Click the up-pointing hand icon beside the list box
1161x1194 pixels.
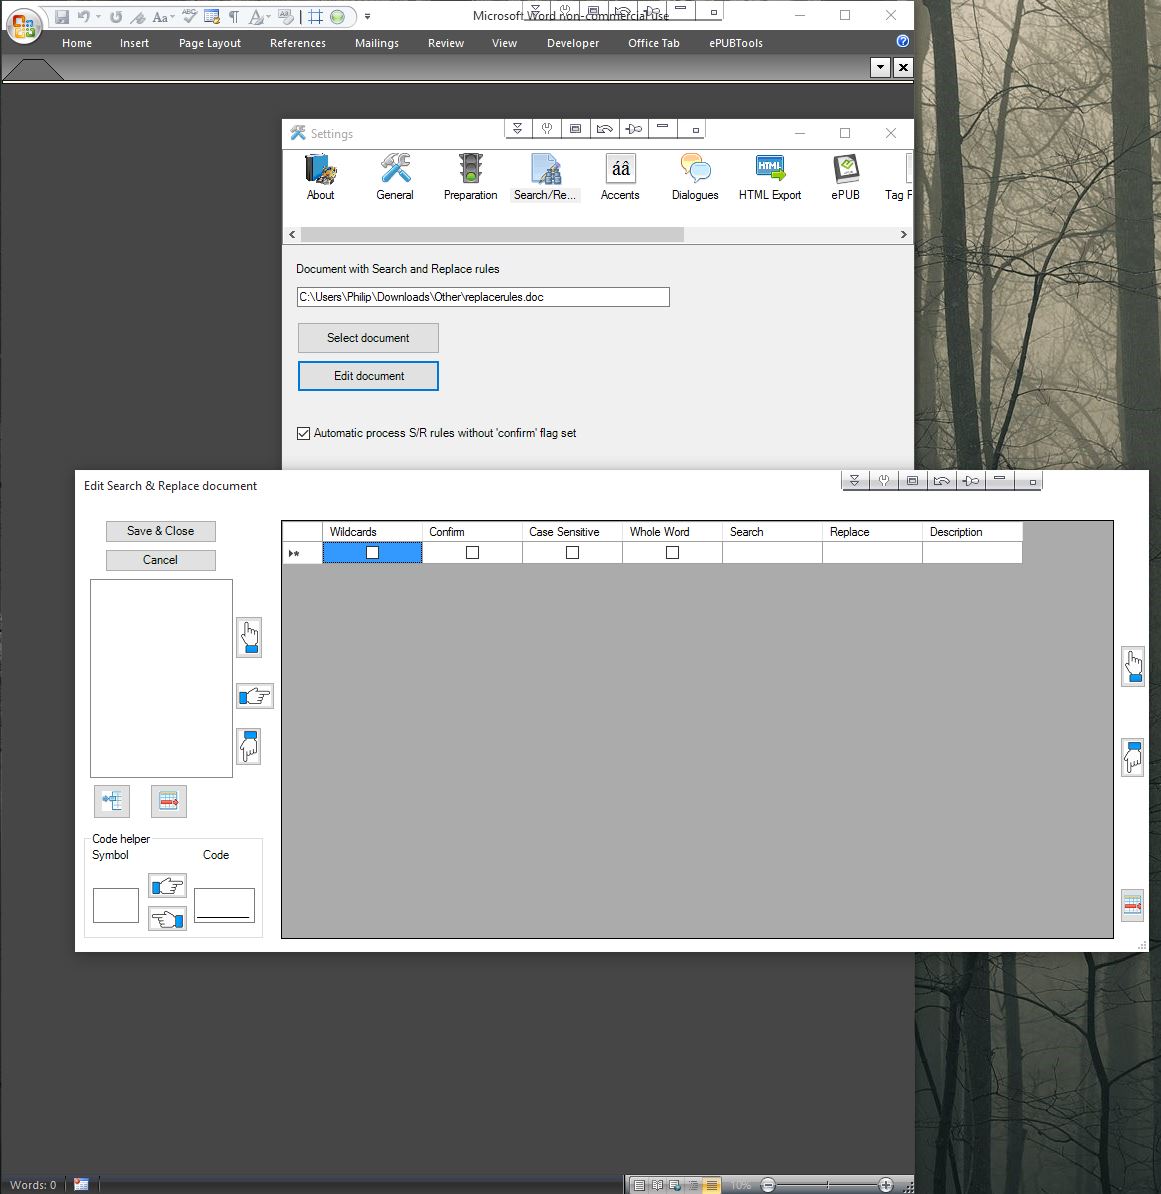point(249,637)
